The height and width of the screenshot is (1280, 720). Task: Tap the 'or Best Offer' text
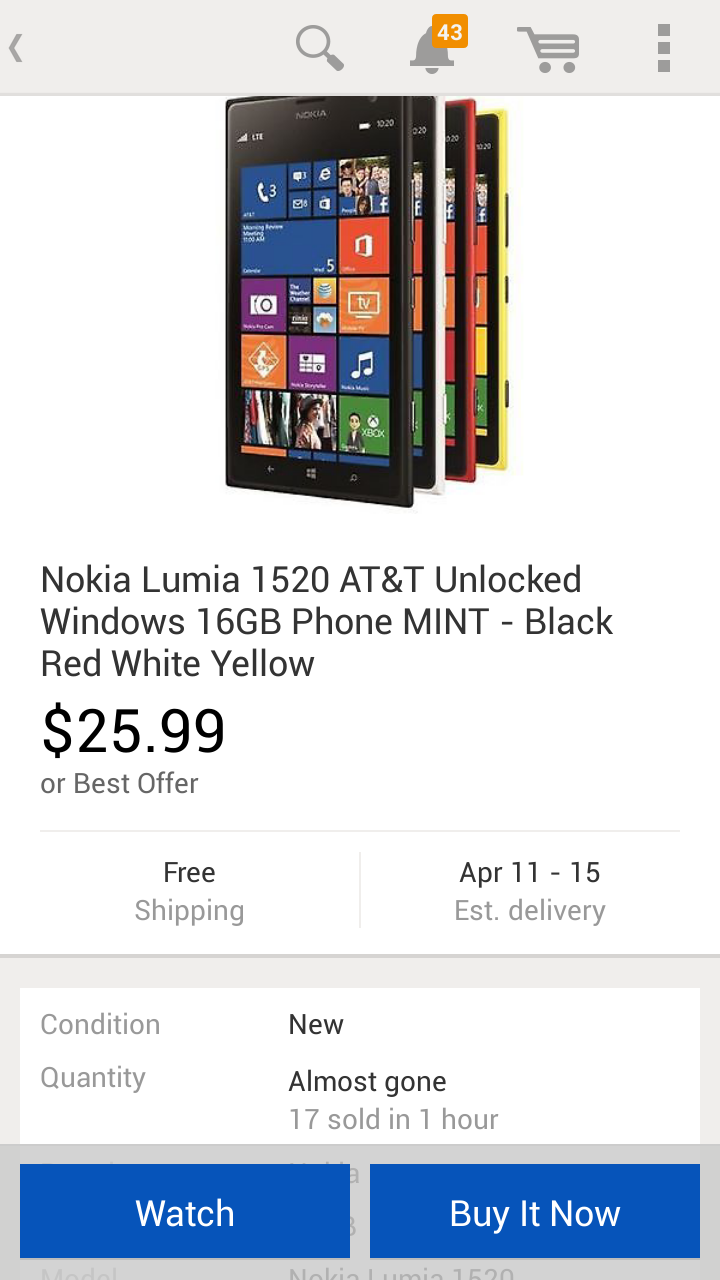[119, 783]
